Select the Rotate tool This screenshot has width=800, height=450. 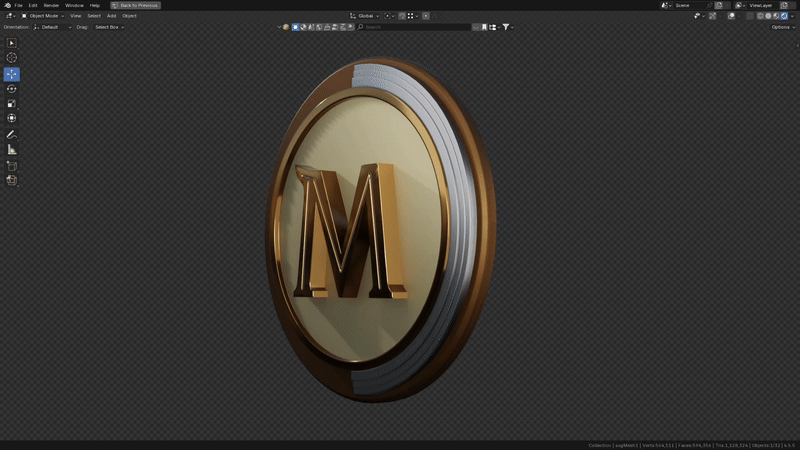click(11, 89)
